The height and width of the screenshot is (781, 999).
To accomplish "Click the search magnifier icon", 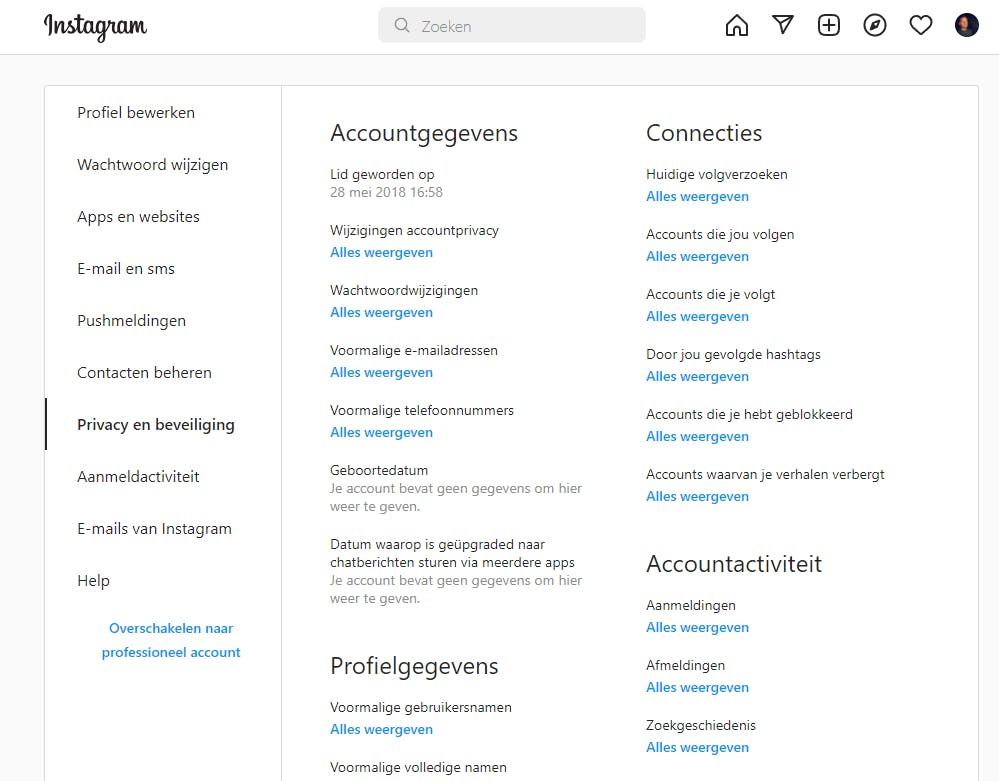I will pos(402,26).
